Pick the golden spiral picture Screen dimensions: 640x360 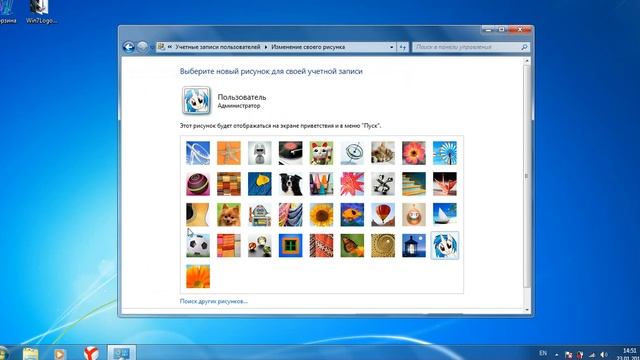[x=383, y=245]
